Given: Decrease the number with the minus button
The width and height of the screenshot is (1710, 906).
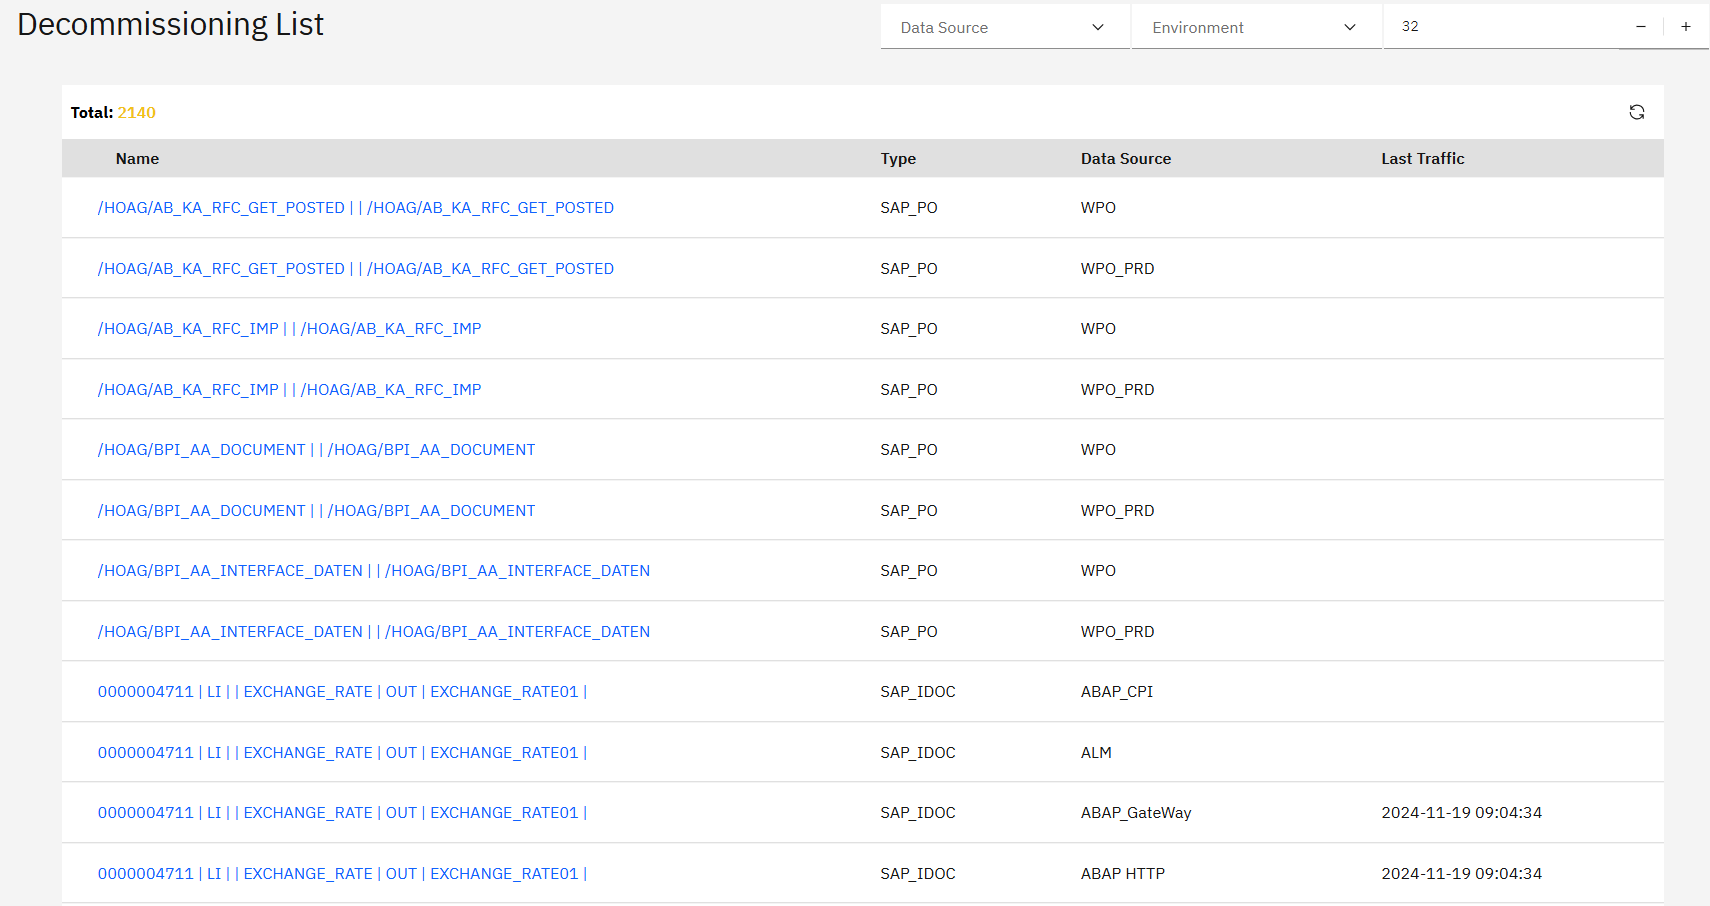Looking at the screenshot, I should tap(1641, 27).
